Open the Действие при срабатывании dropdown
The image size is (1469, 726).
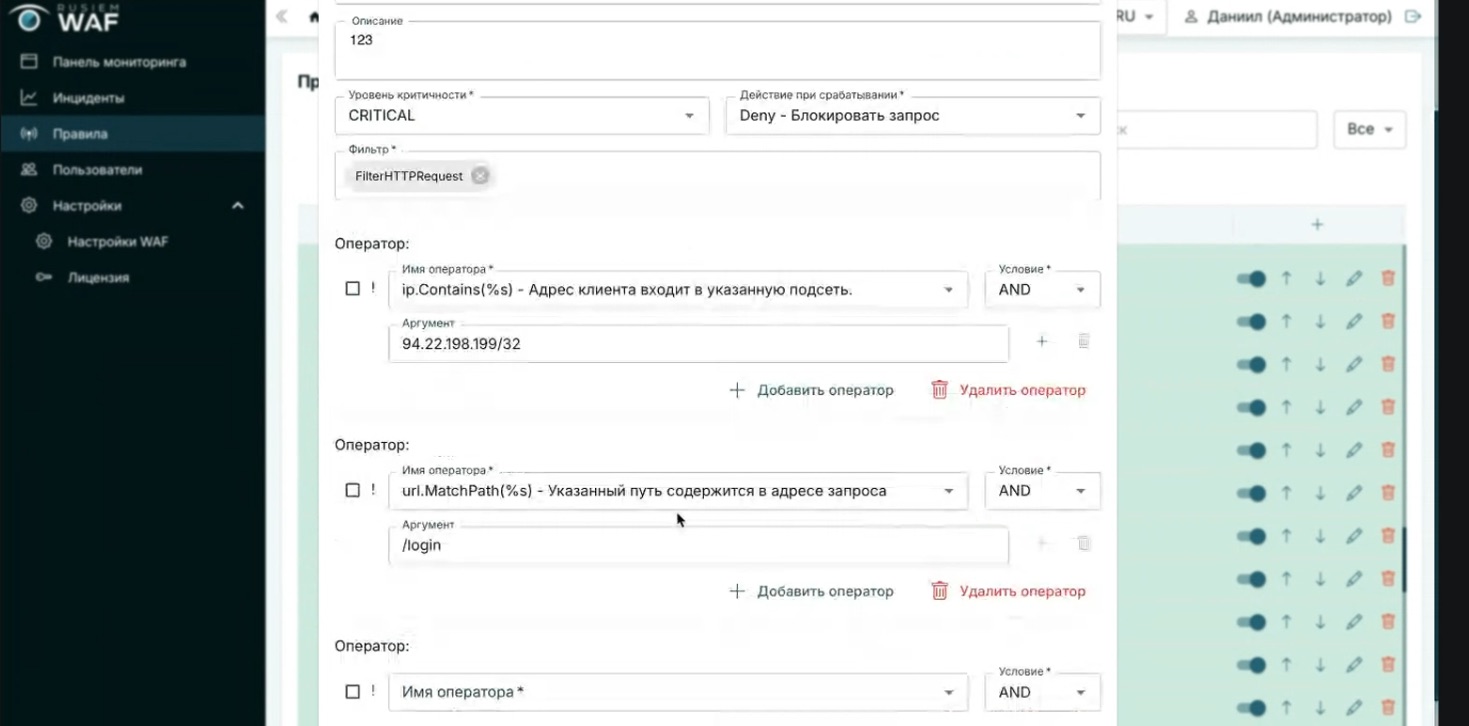click(912, 116)
